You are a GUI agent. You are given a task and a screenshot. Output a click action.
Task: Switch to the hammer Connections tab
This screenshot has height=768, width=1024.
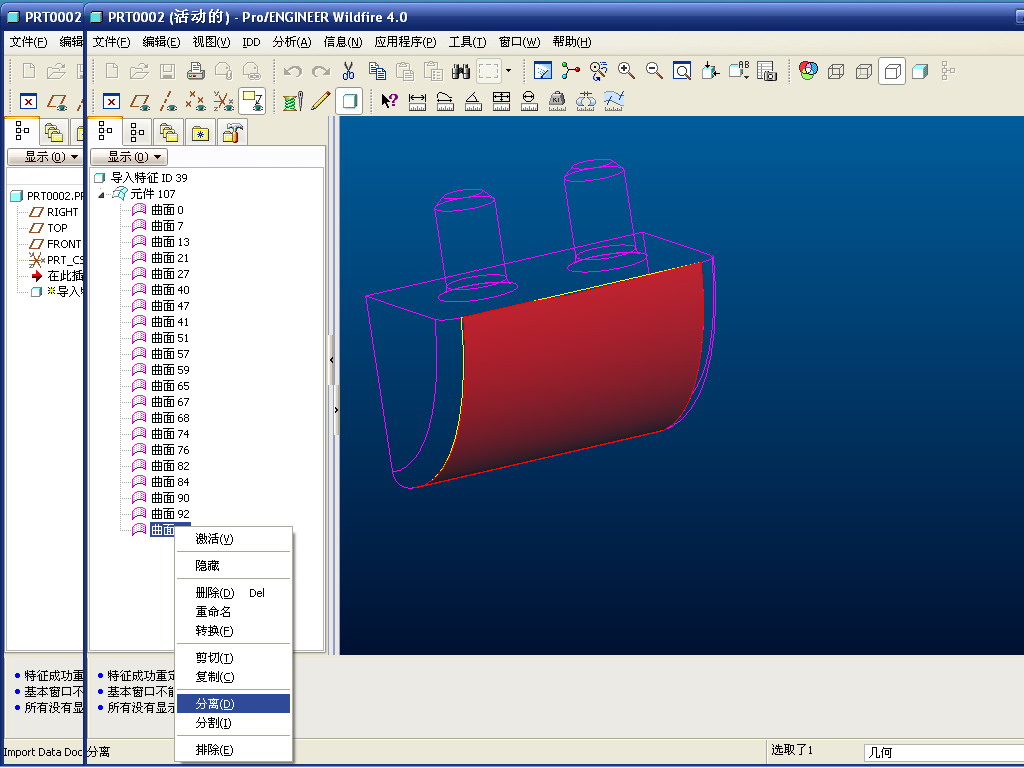tap(232, 133)
